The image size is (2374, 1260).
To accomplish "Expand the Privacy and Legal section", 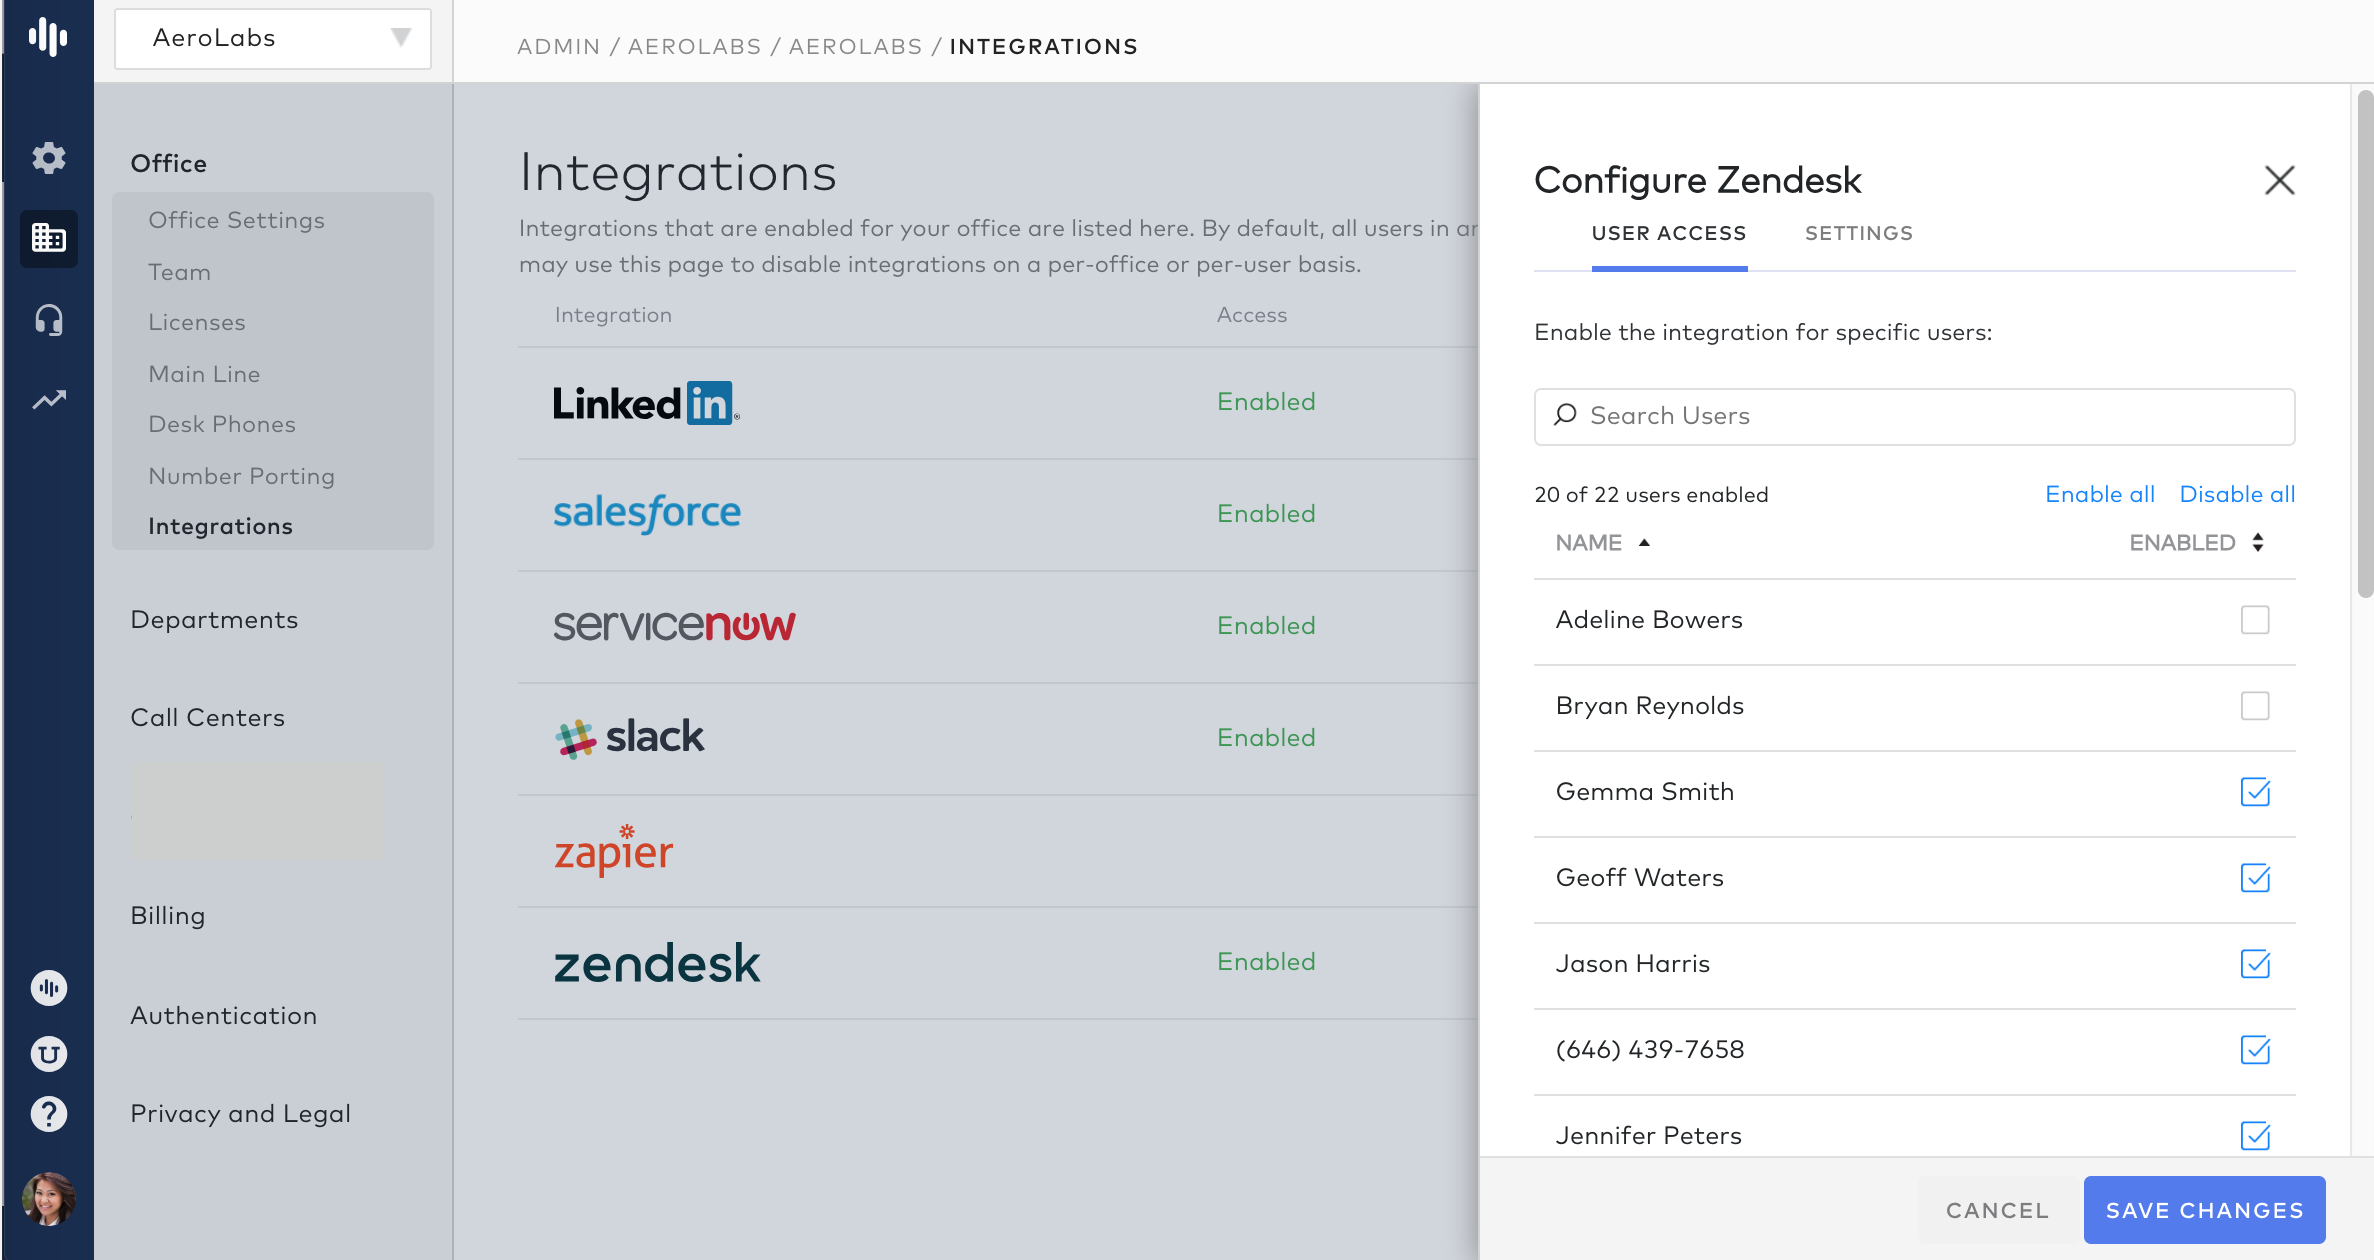I will [x=240, y=1114].
